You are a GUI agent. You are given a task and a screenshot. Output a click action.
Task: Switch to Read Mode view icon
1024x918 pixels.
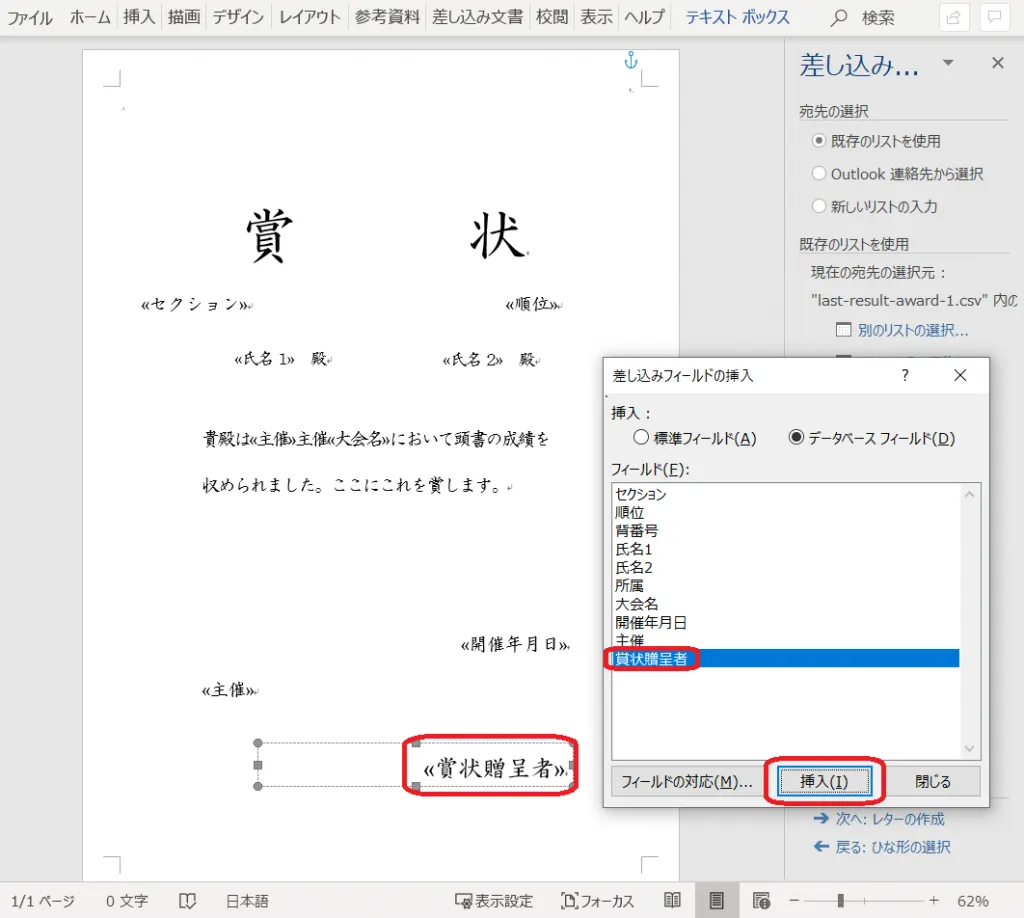pos(674,900)
